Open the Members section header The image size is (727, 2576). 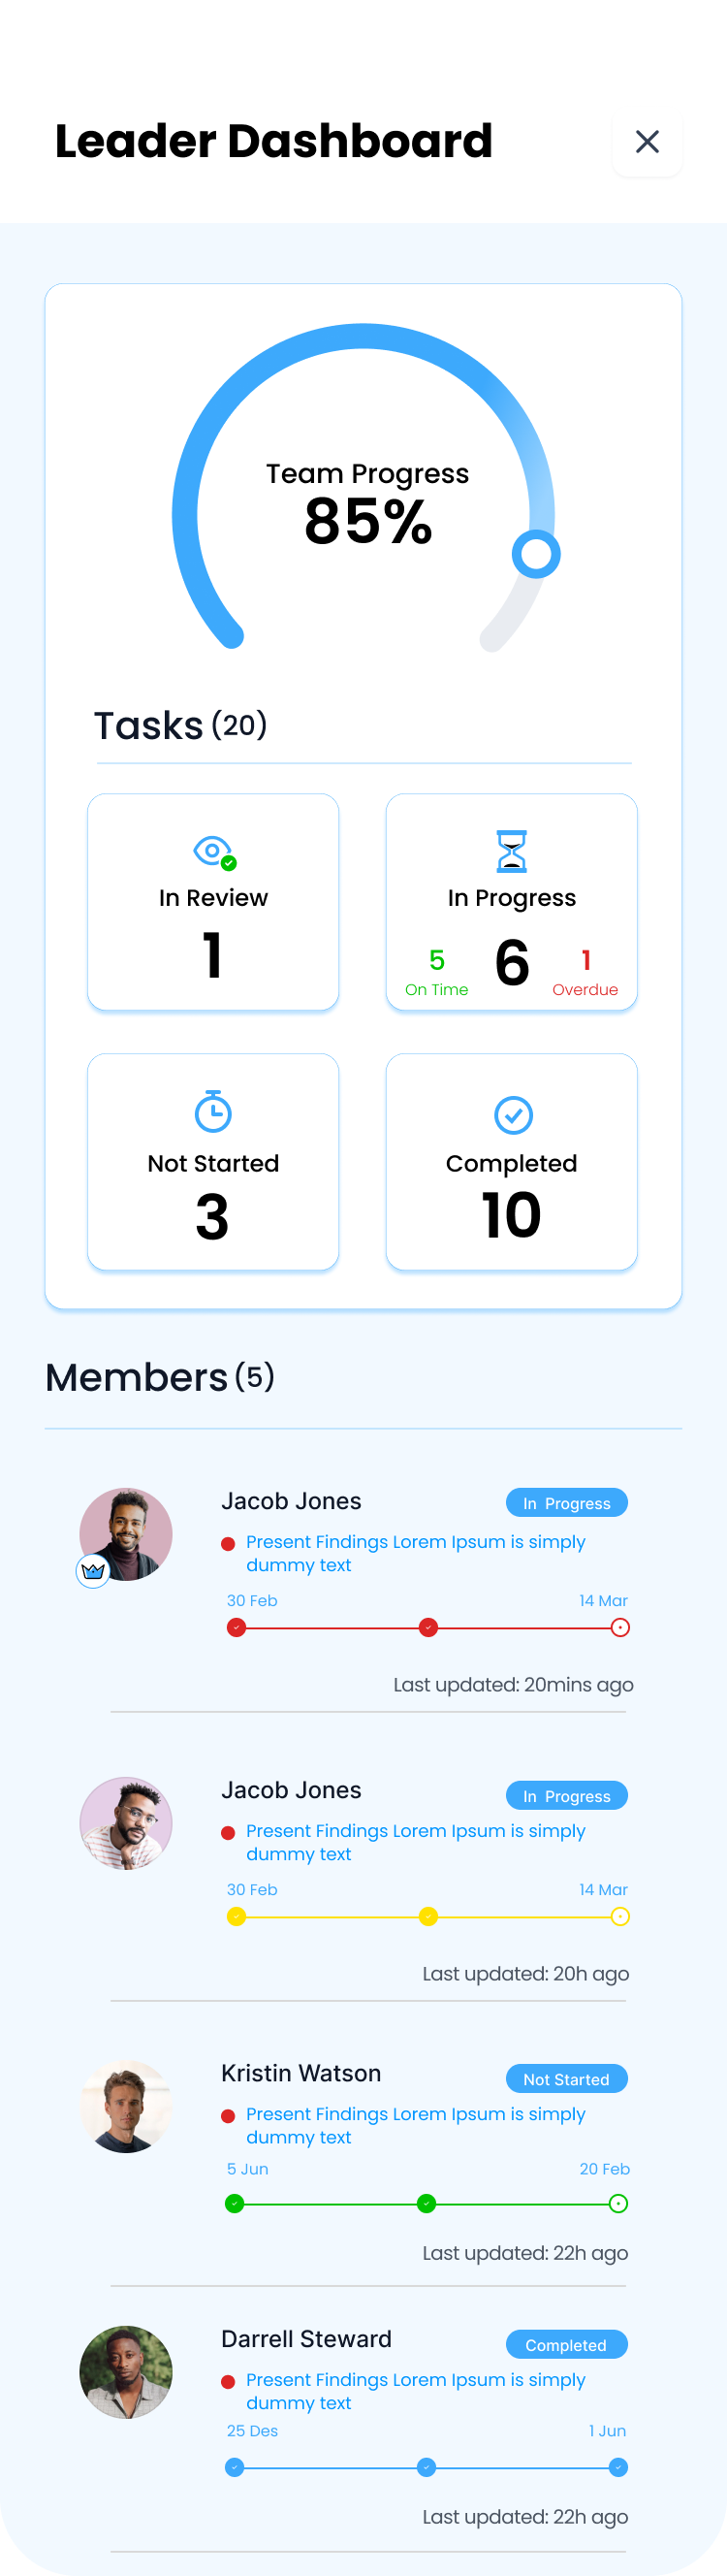tap(160, 1378)
